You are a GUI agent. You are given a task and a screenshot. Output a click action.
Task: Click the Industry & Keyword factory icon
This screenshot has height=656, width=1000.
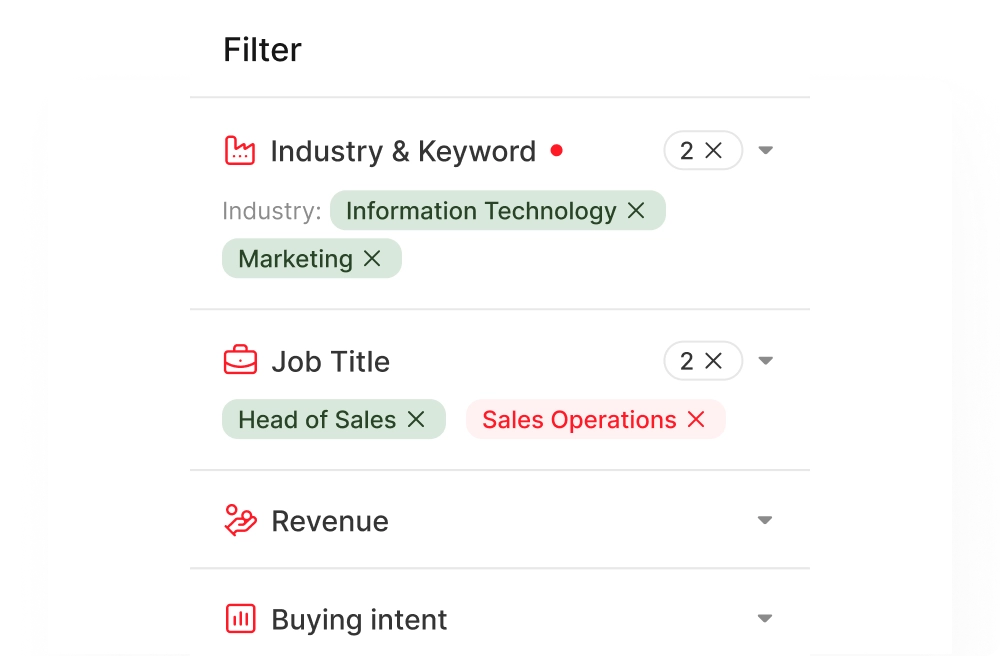(x=239, y=150)
